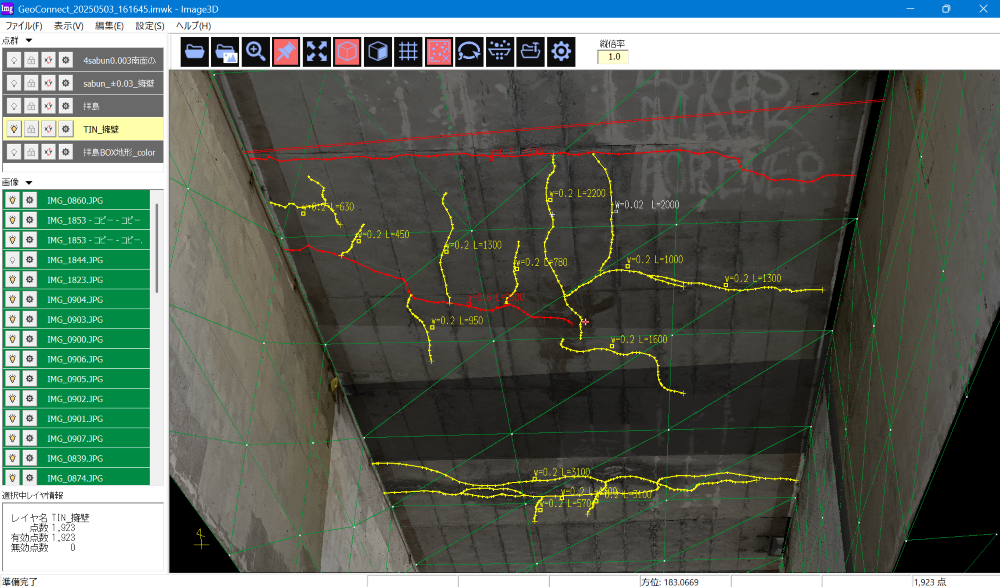Open the toolbar gear settings icon

point(560,52)
